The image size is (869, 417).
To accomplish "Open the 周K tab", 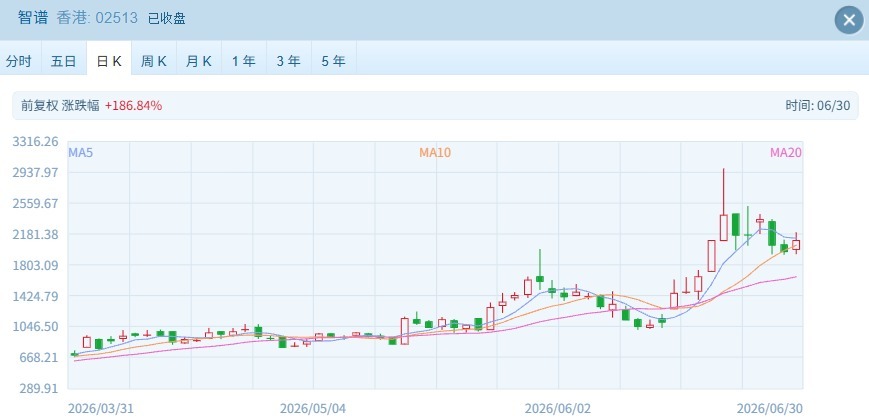I will point(154,60).
